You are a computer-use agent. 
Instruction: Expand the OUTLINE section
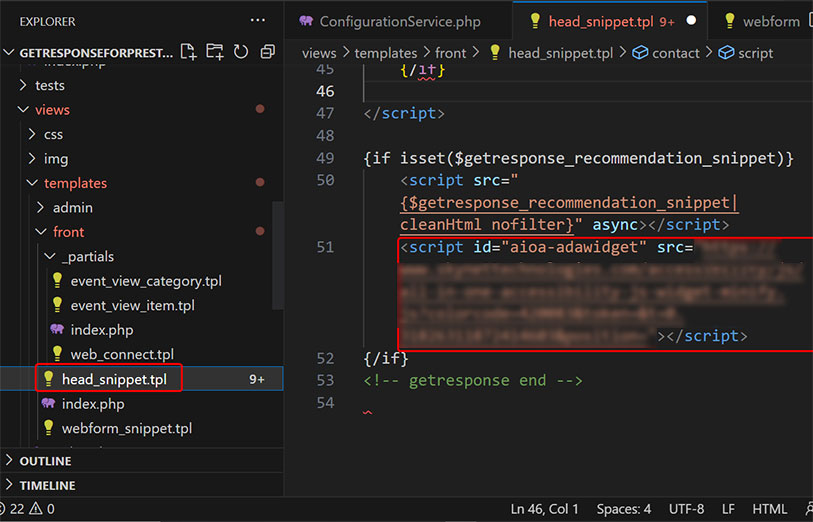coord(46,461)
